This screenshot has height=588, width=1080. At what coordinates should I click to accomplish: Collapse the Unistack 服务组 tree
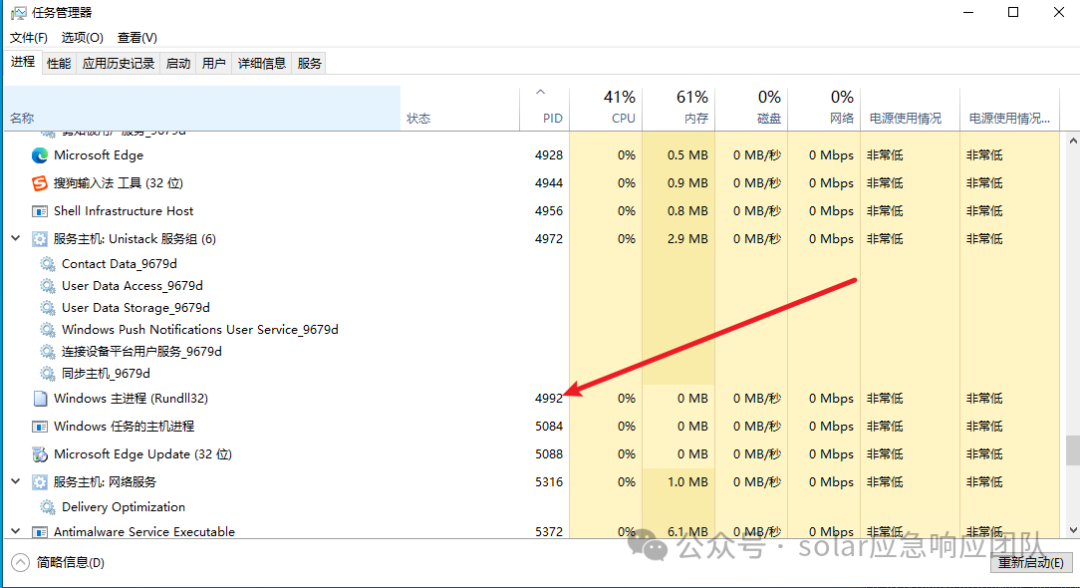pos(15,238)
